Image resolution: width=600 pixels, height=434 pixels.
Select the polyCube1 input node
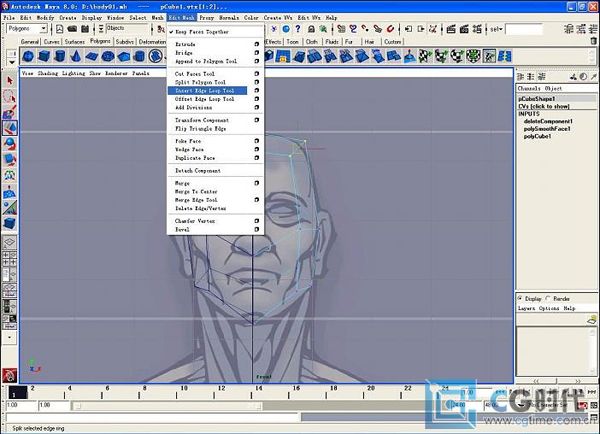(x=537, y=136)
